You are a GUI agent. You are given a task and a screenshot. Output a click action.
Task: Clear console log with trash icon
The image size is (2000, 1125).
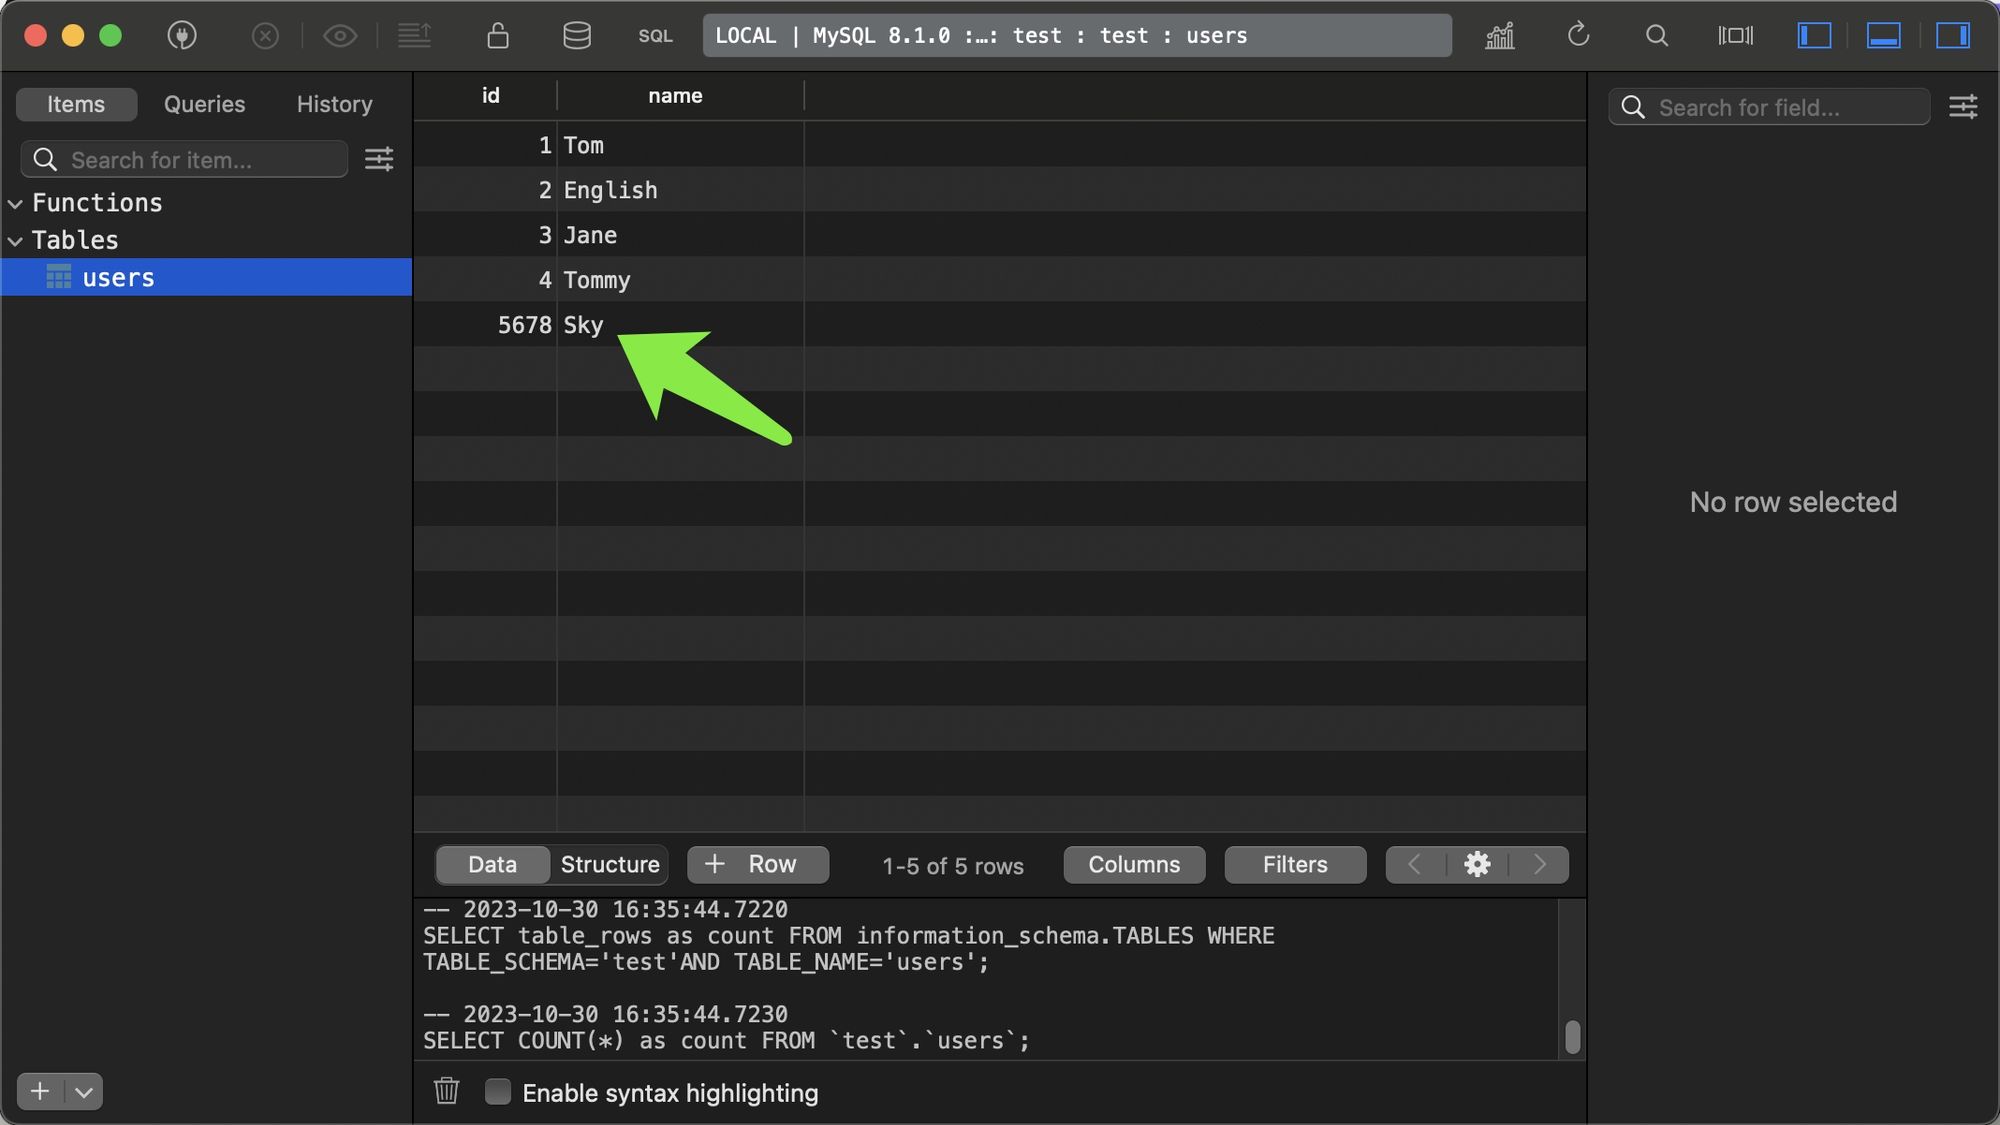click(446, 1091)
